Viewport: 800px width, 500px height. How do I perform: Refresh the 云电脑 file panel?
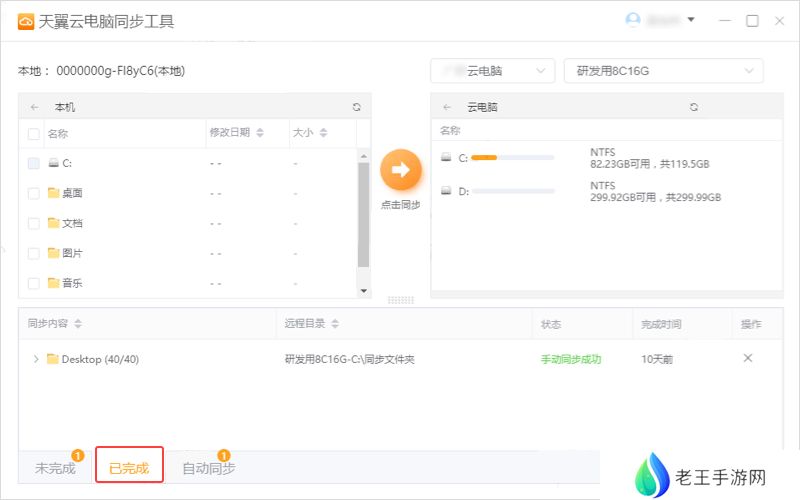coord(694,107)
